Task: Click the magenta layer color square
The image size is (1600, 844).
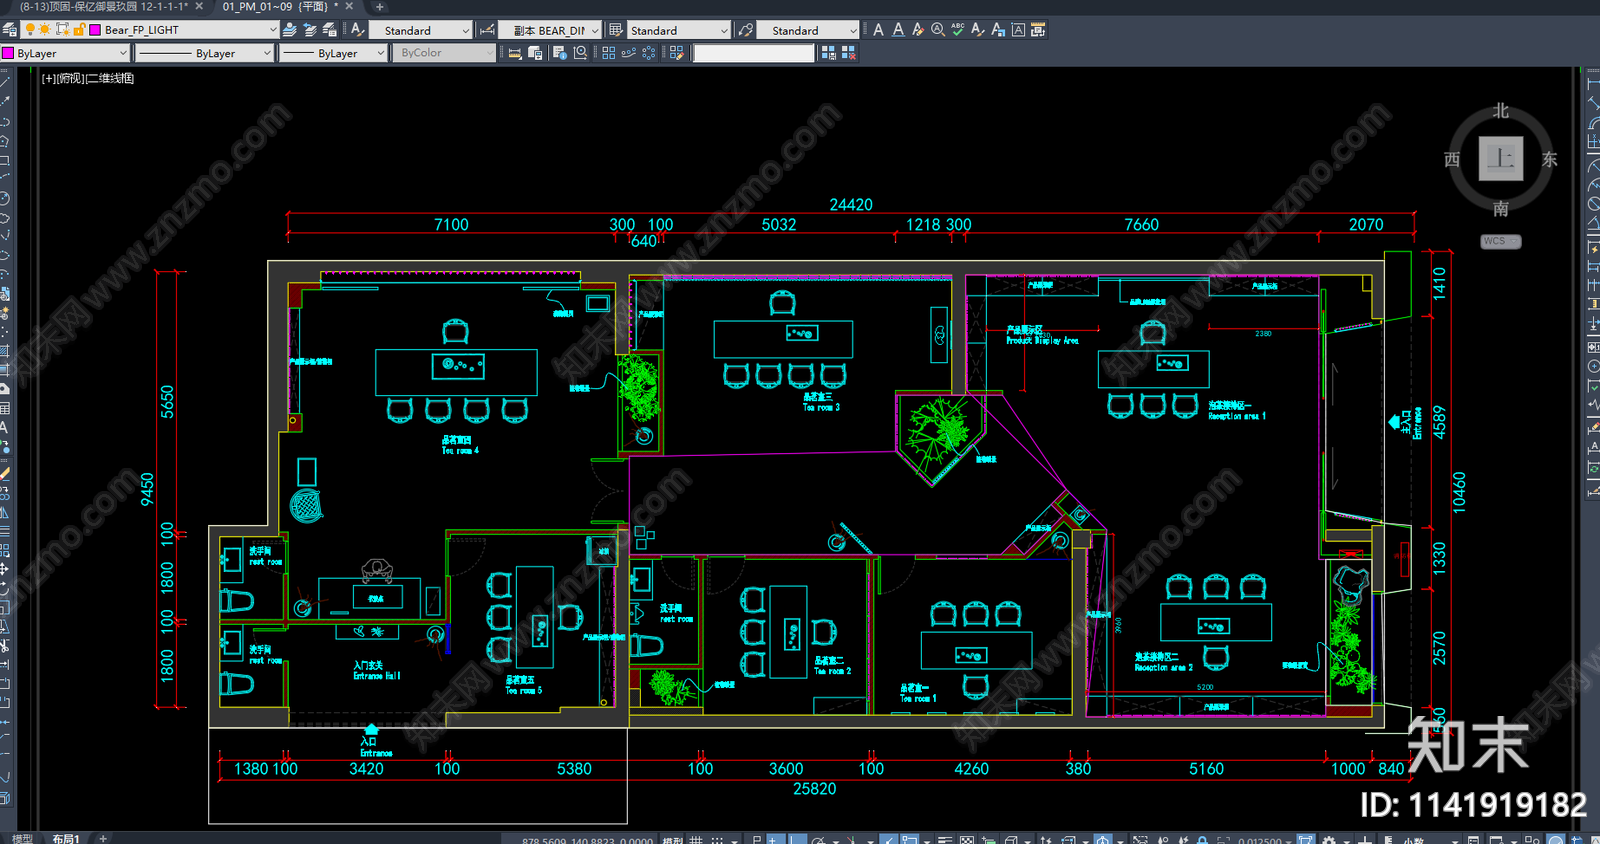Action: pyautogui.click(x=95, y=30)
